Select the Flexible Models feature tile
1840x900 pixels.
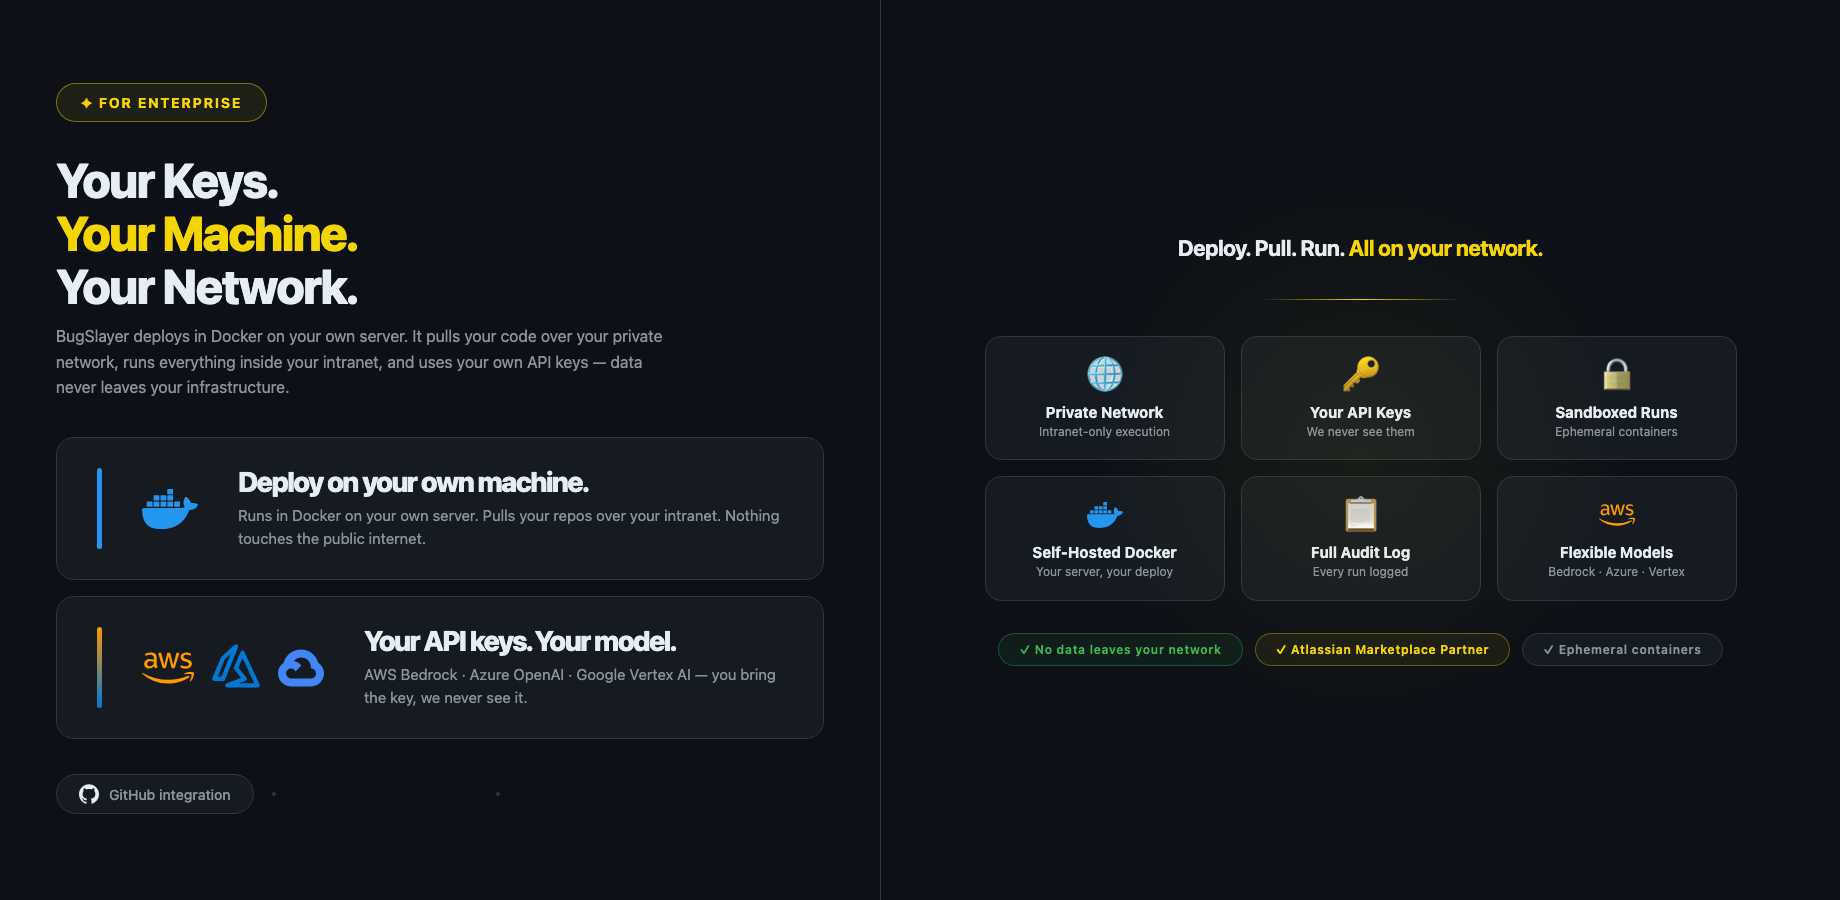(x=1616, y=539)
